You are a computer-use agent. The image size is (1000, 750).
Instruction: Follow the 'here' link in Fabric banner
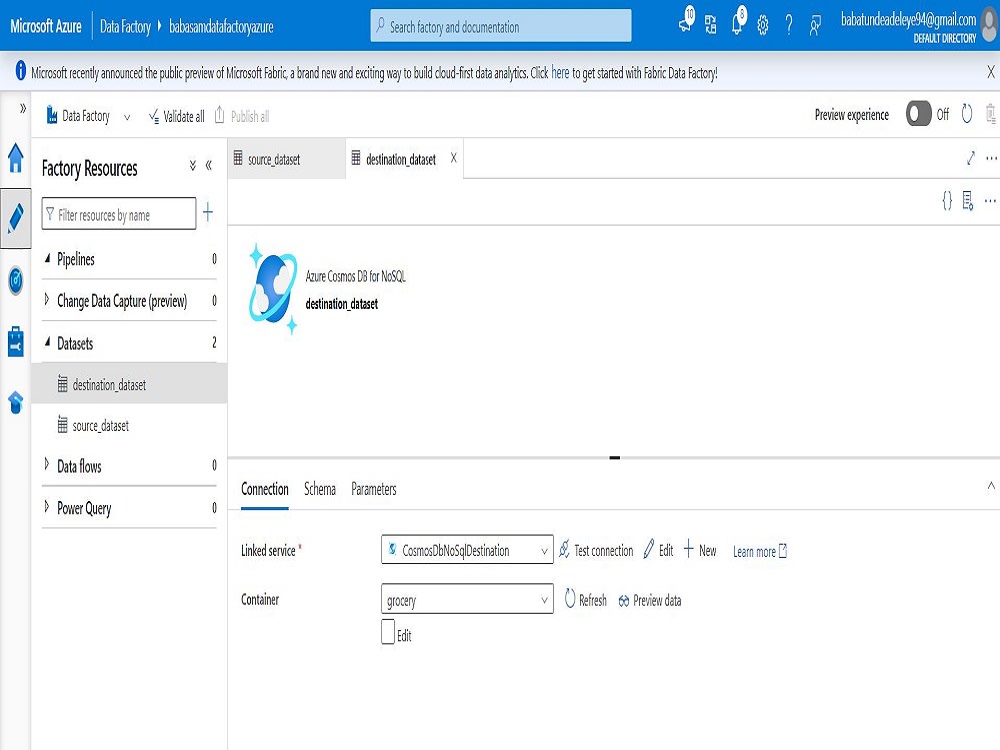(560, 73)
